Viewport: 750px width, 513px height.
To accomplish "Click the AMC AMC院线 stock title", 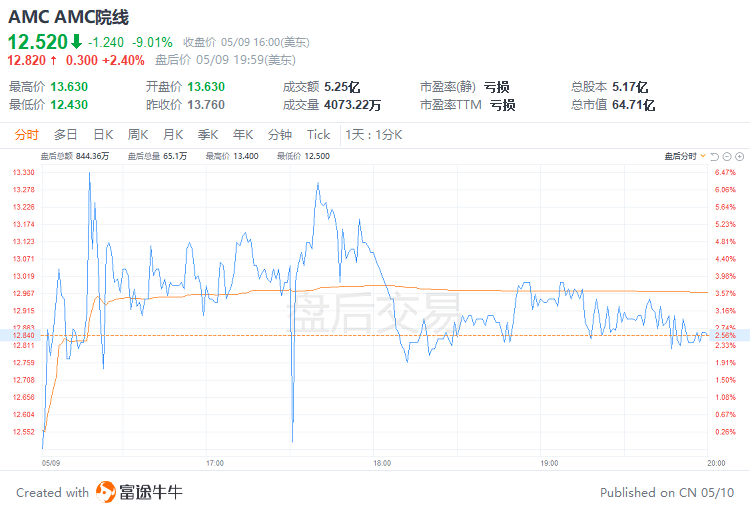I will coord(68,17).
